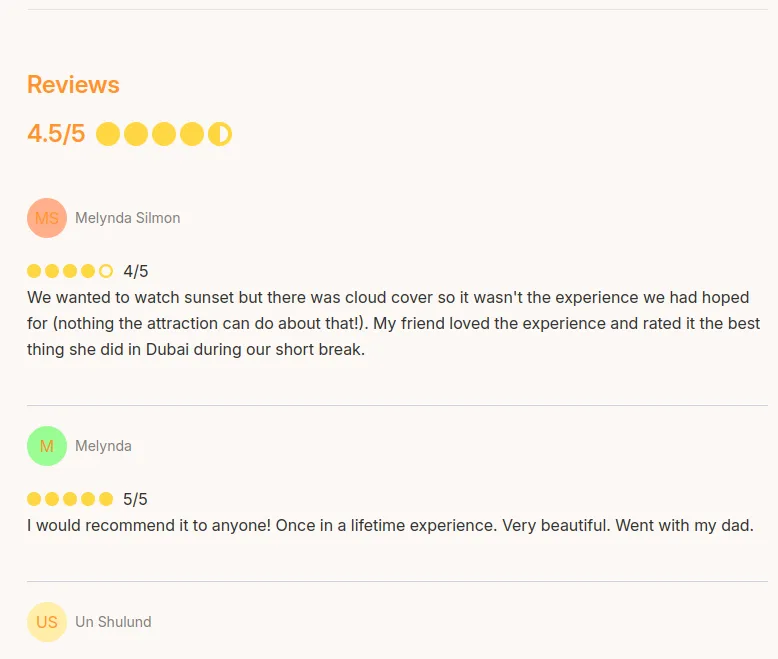Click the 4.5/5 overall rating score
Screen dimensions: 778x659
click(56, 134)
